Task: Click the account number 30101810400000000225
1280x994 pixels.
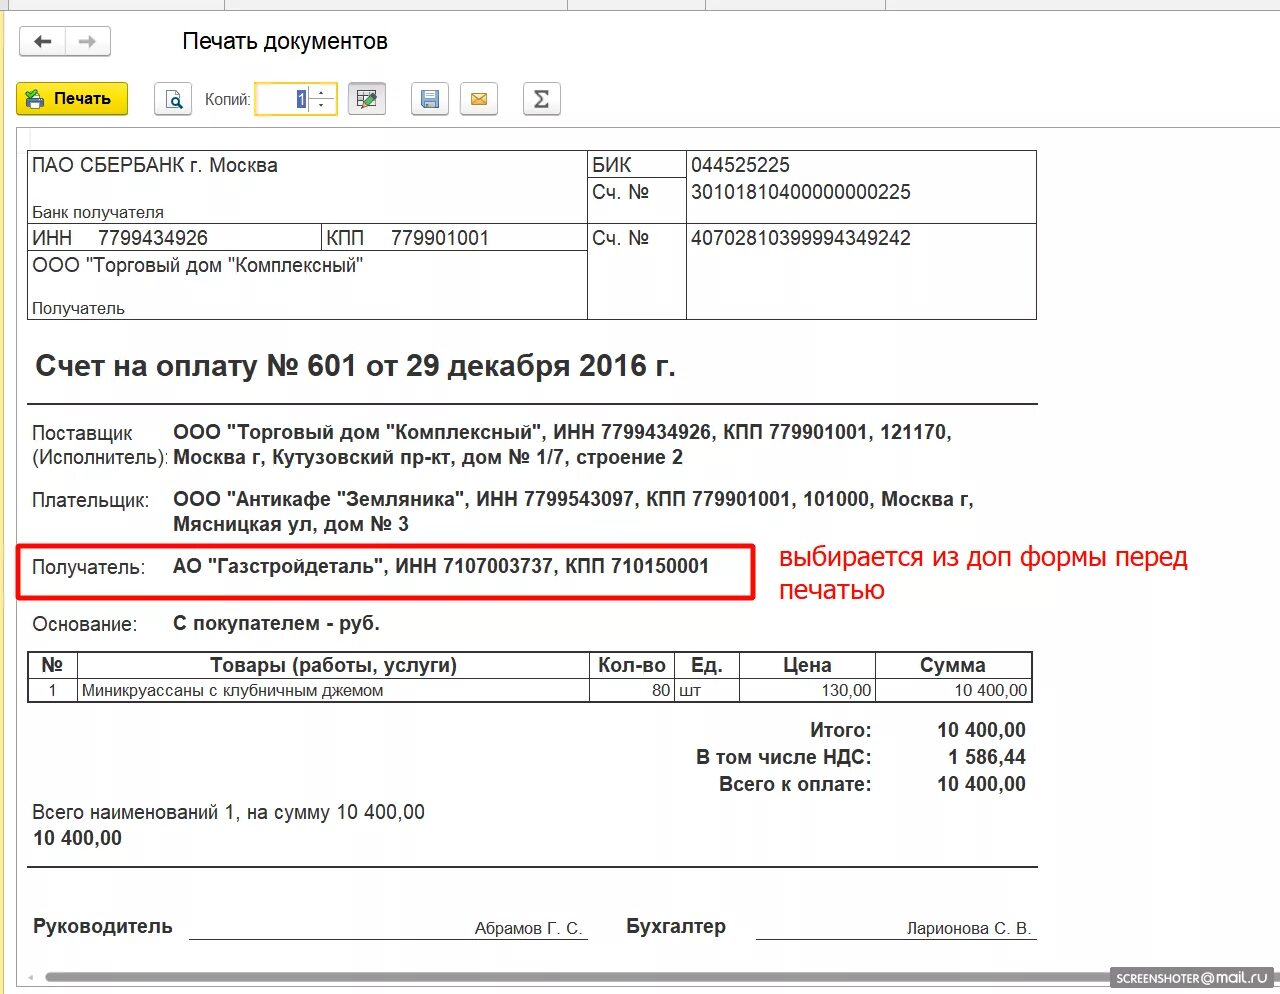Action: [800, 192]
